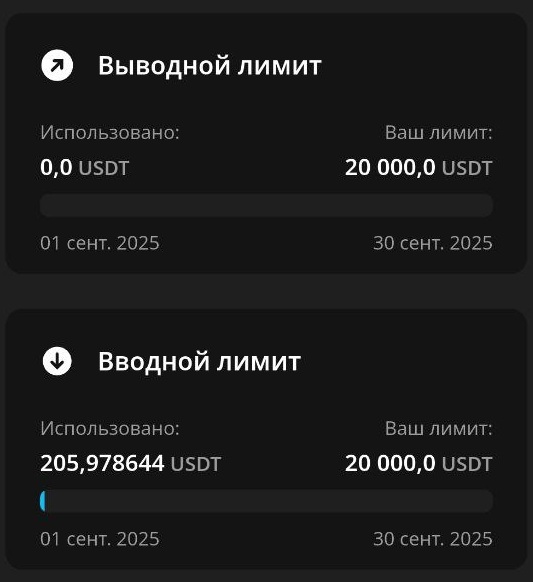Click withdrawal end date 30 сент. 2025

coord(433,243)
